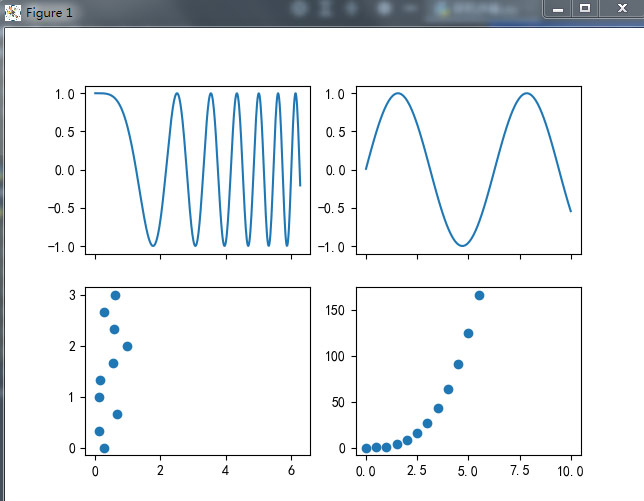Click the first trough of the top-left chirp curve
The image size is (644, 501).
click(152, 245)
